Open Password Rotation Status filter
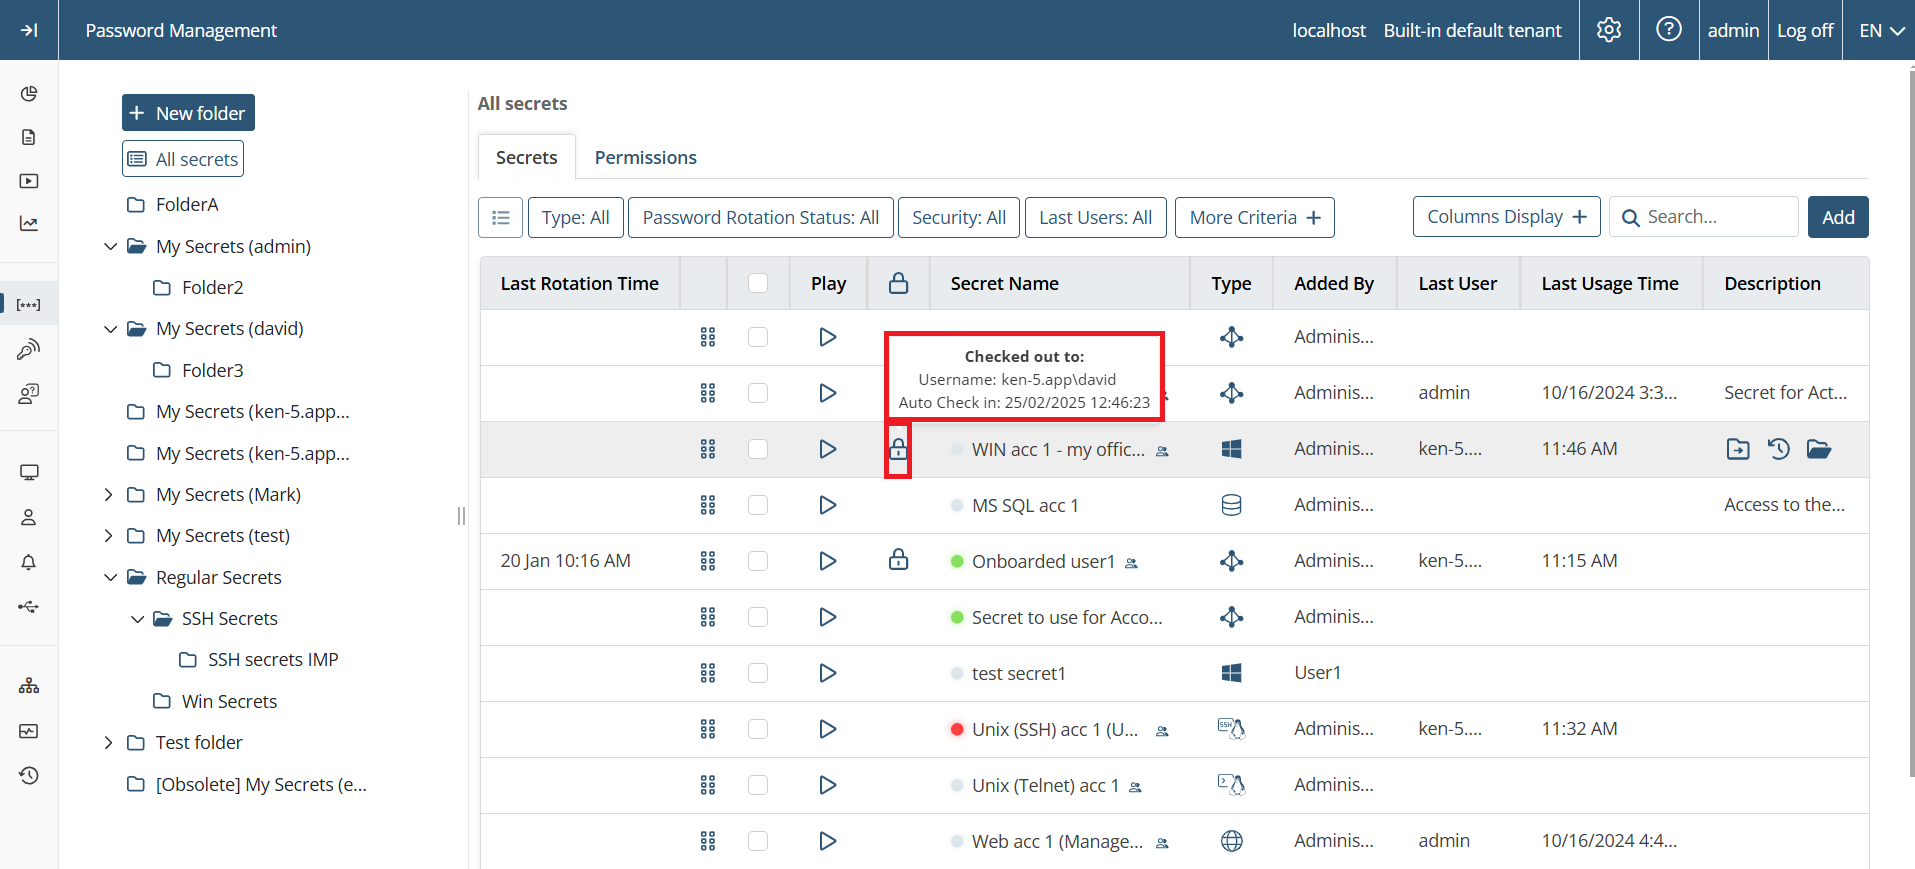 (x=761, y=217)
